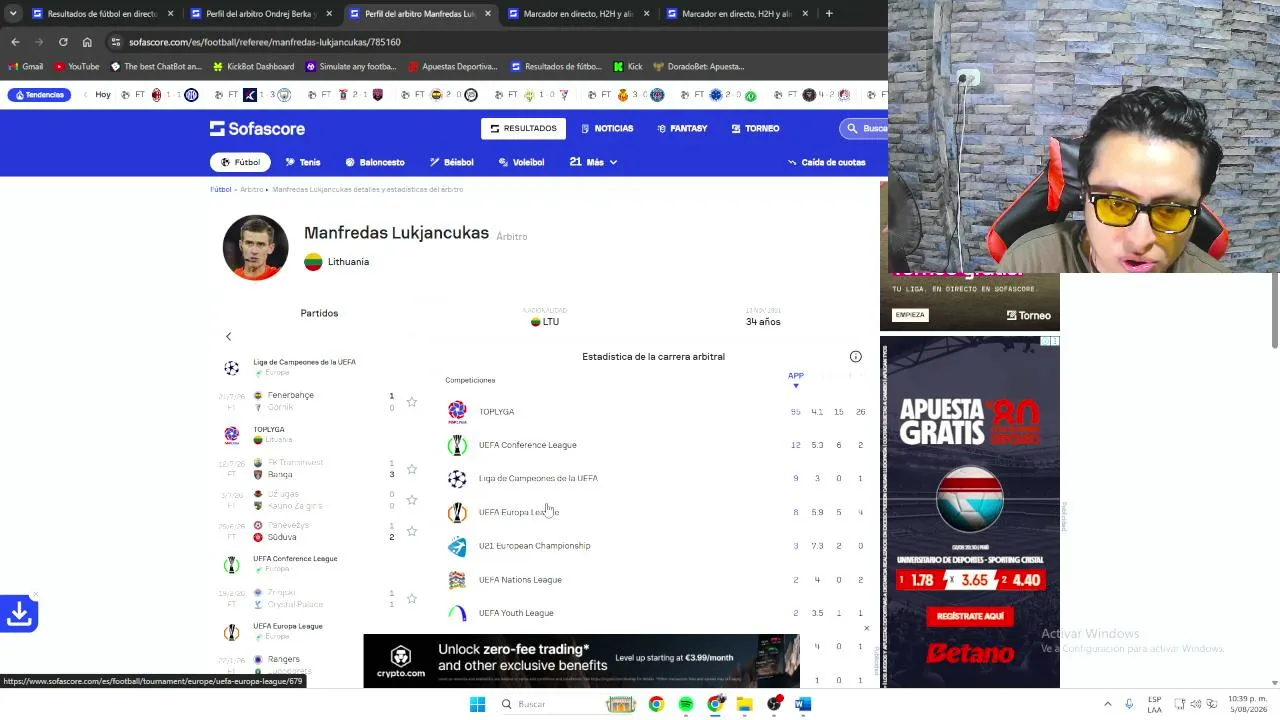
Task: Open the Árbitro breadcrumb link
Action: [251, 190]
